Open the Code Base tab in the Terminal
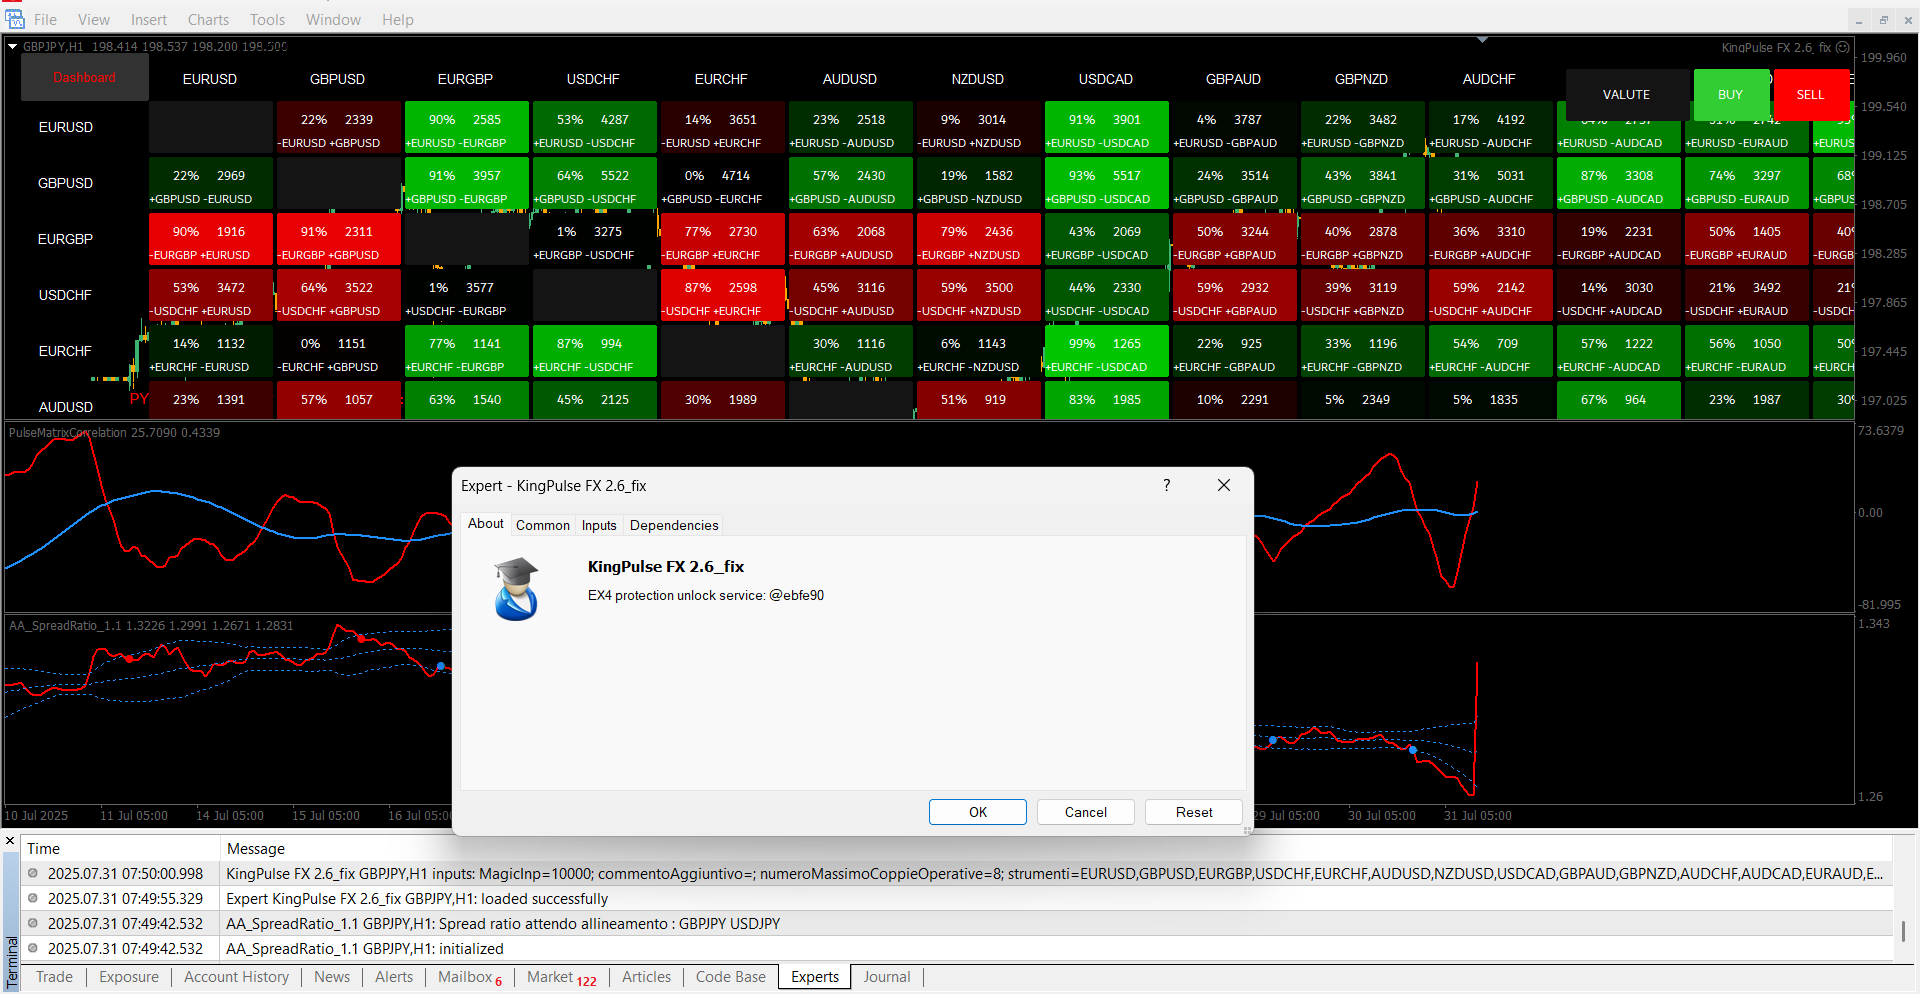The height and width of the screenshot is (994, 1920). coord(731,977)
